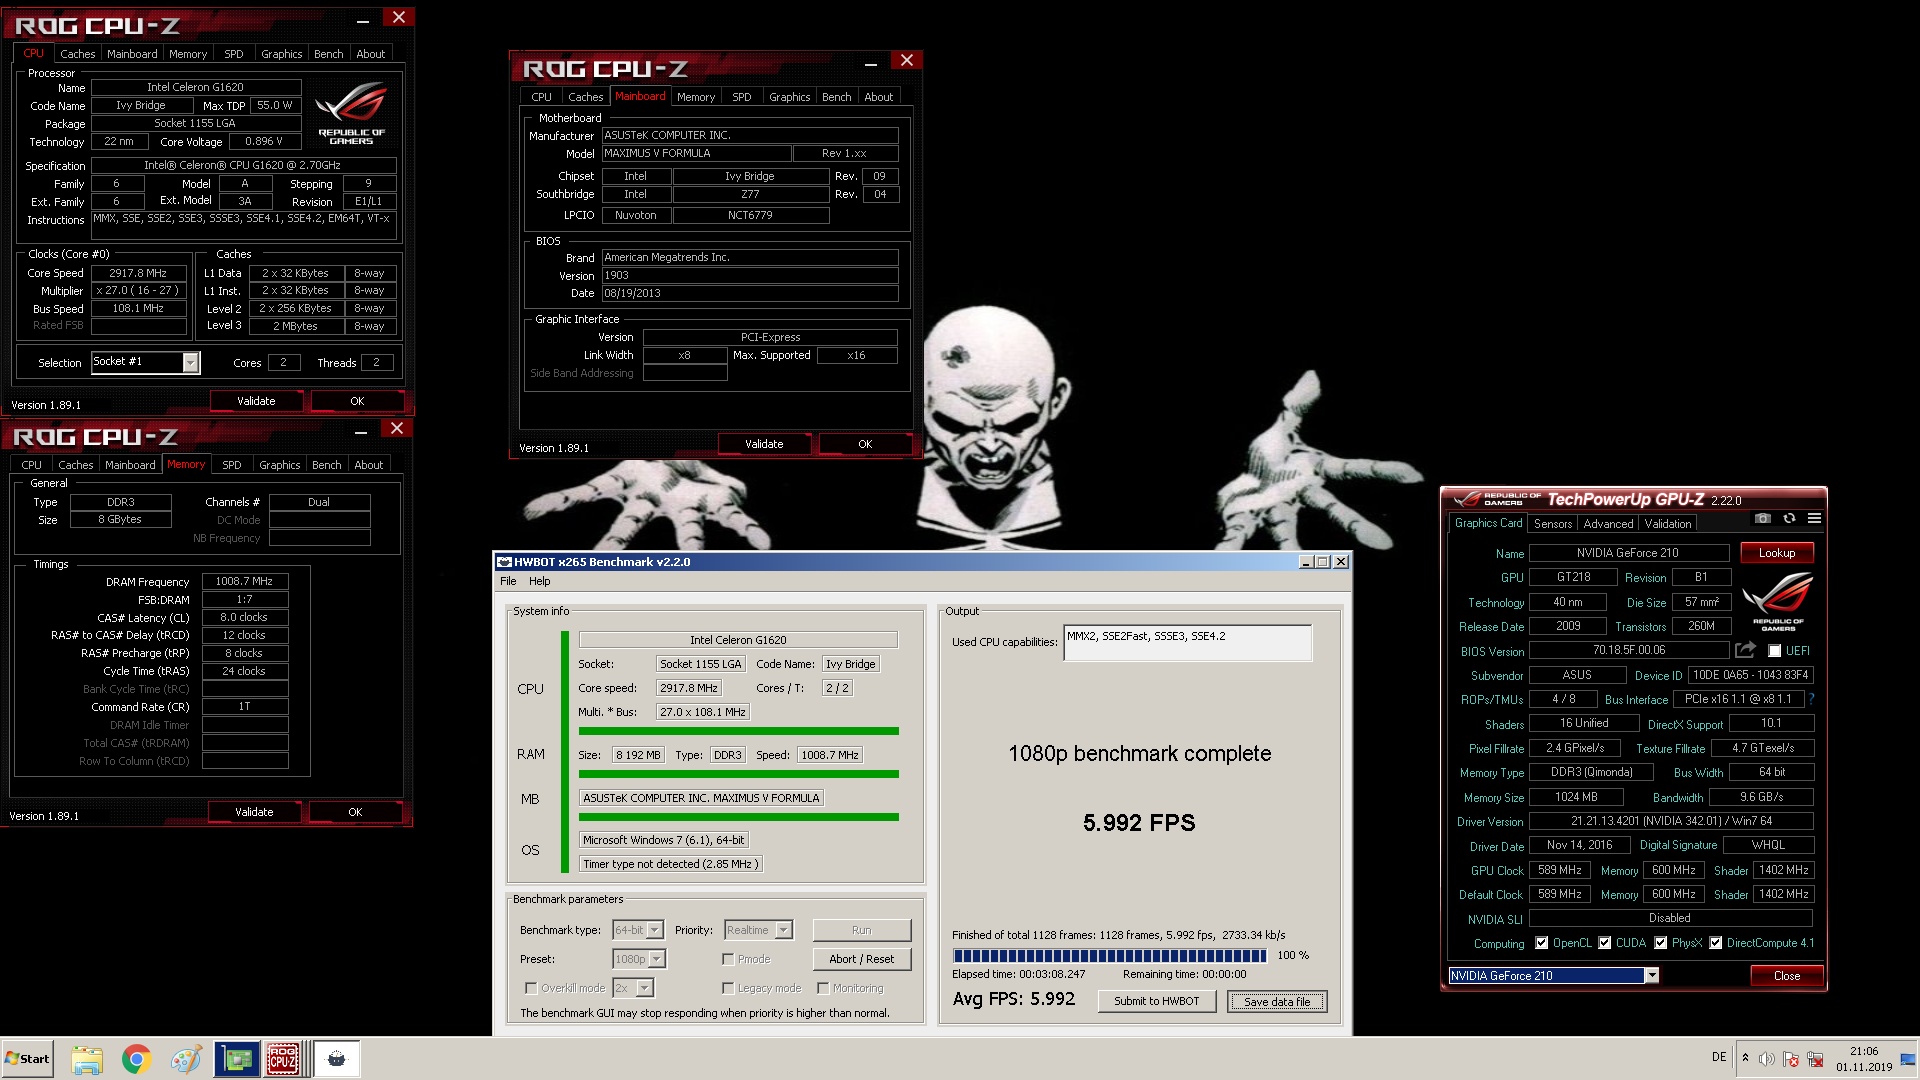Click Save data file button
1920x1080 pixels.
1277,1001
